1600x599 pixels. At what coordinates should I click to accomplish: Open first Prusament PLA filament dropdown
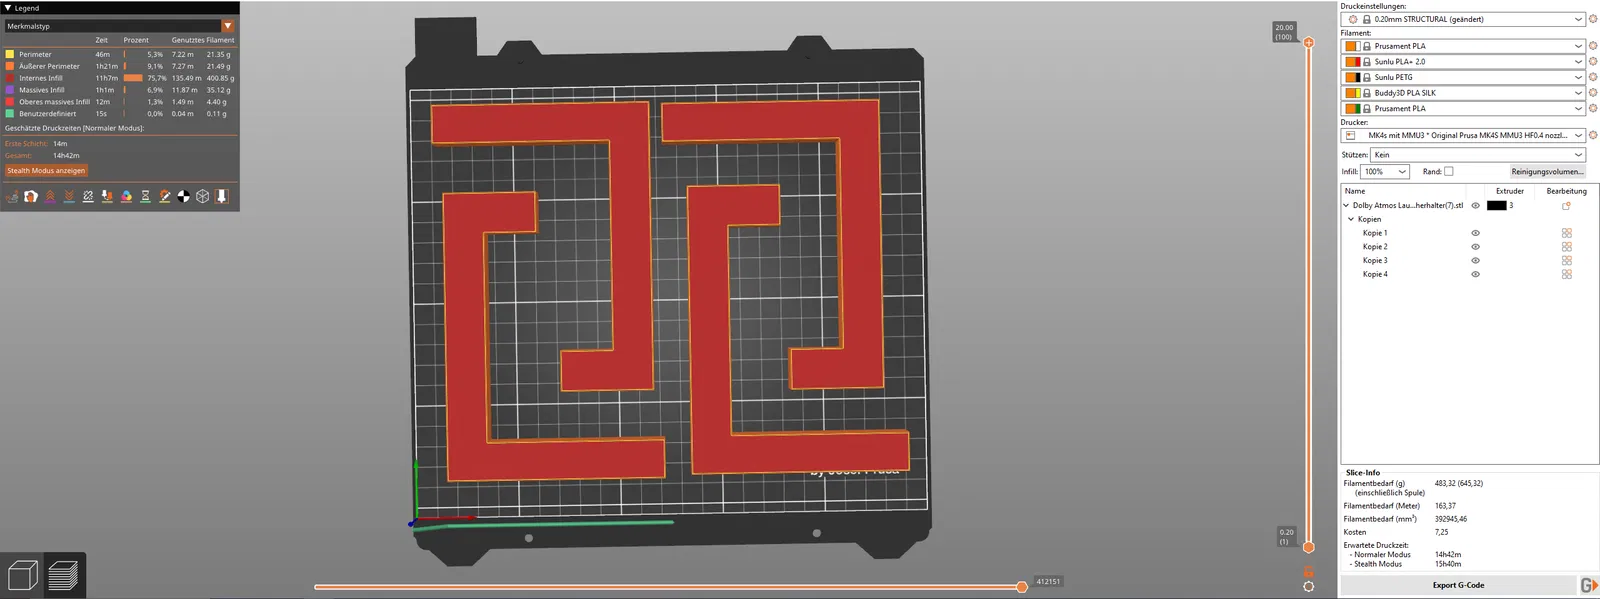click(x=1464, y=46)
